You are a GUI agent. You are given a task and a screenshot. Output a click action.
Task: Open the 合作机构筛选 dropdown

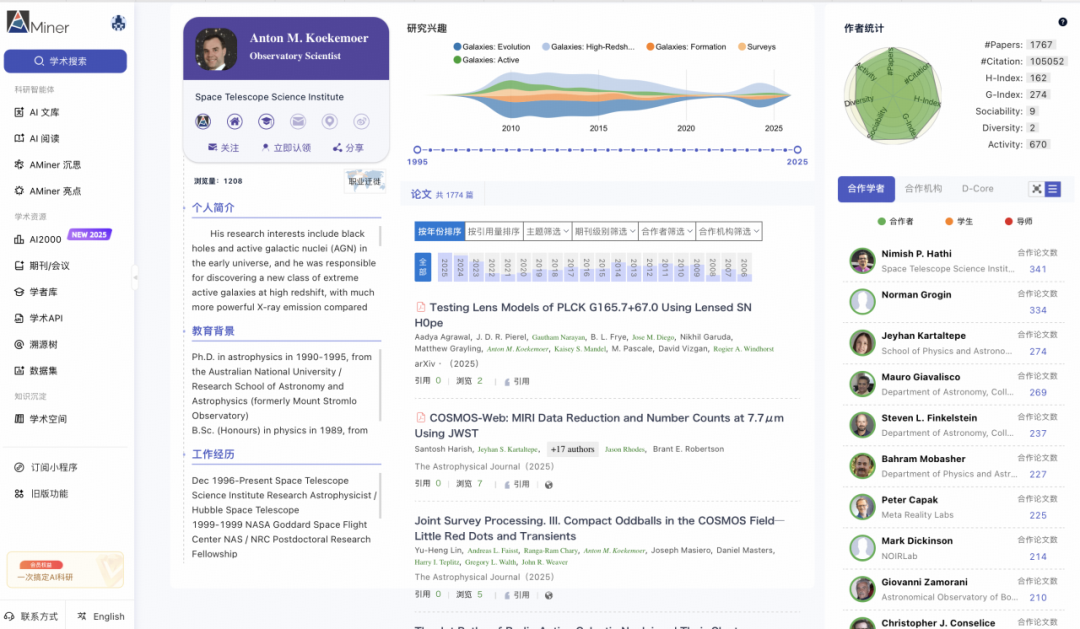pos(729,231)
